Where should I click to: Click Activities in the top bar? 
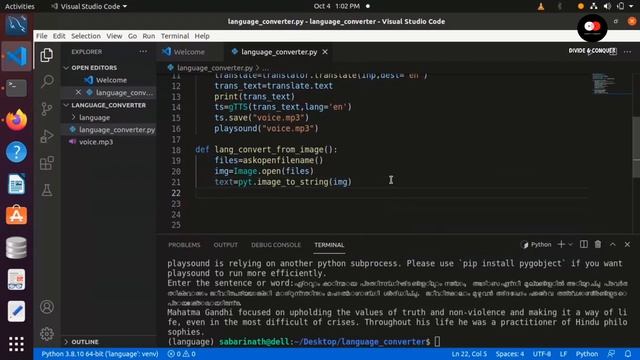20,6
